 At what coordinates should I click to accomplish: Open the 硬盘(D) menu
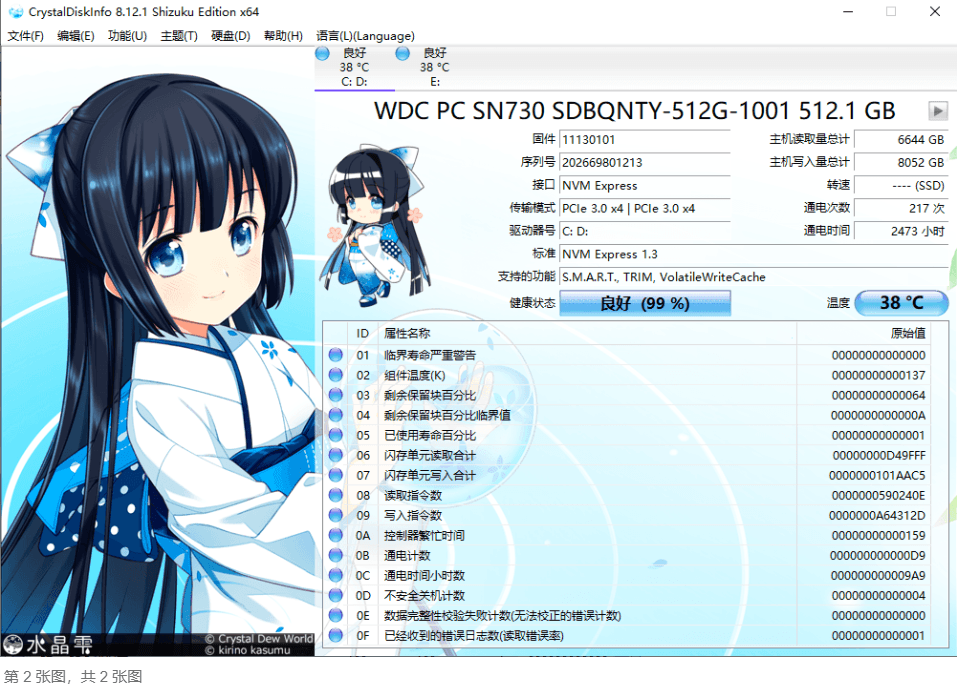[x=231, y=36]
